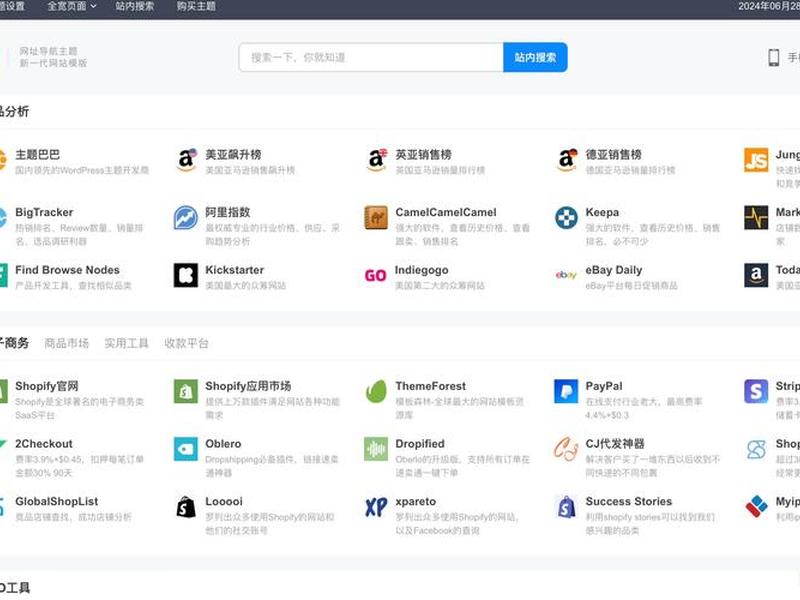The width and height of the screenshot is (800, 600).
Task: Click the CJ代发神器 title text
Action: [615, 444]
